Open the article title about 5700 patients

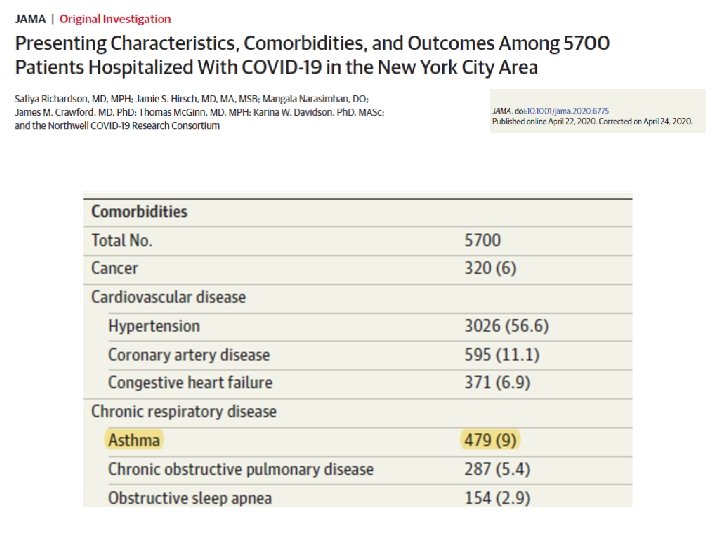[x=312, y=56]
